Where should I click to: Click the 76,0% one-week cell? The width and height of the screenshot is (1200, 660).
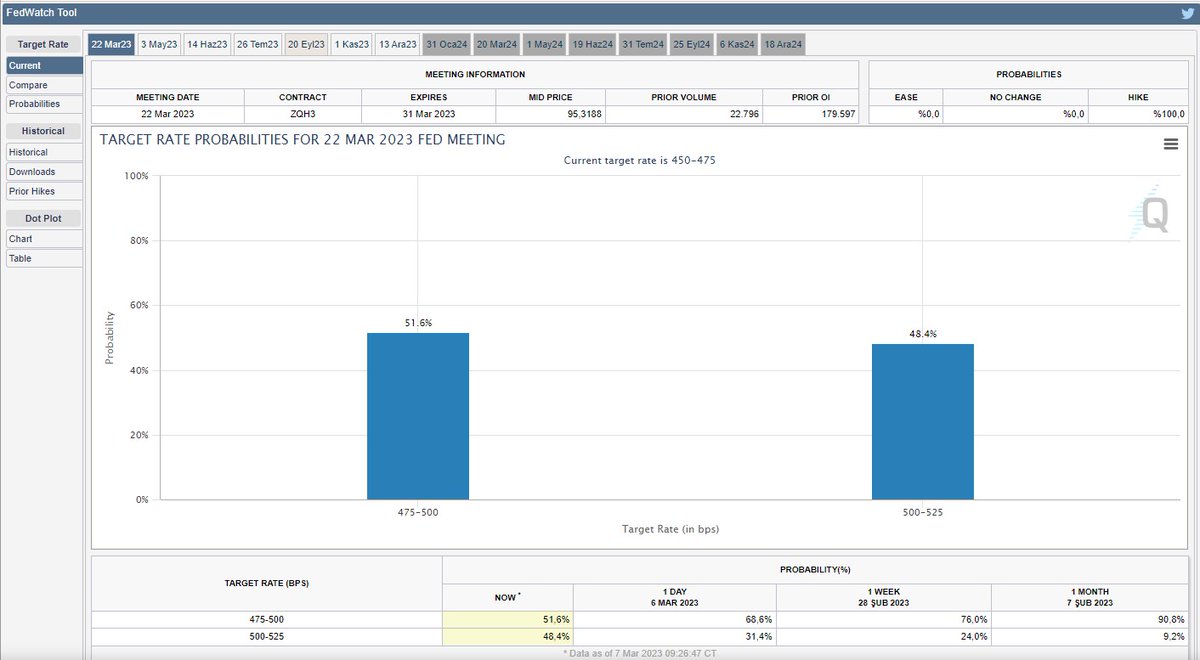(885, 620)
